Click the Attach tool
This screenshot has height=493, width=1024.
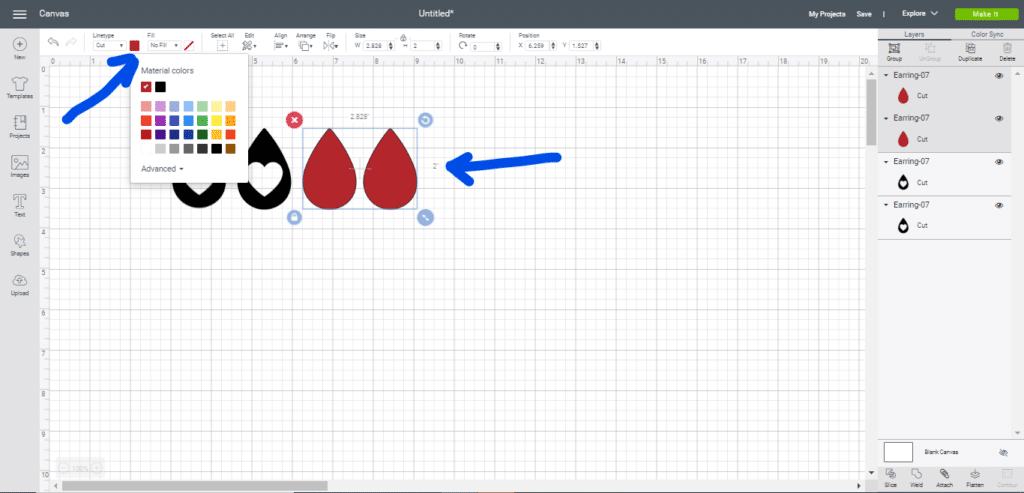click(x=944, y=477)
